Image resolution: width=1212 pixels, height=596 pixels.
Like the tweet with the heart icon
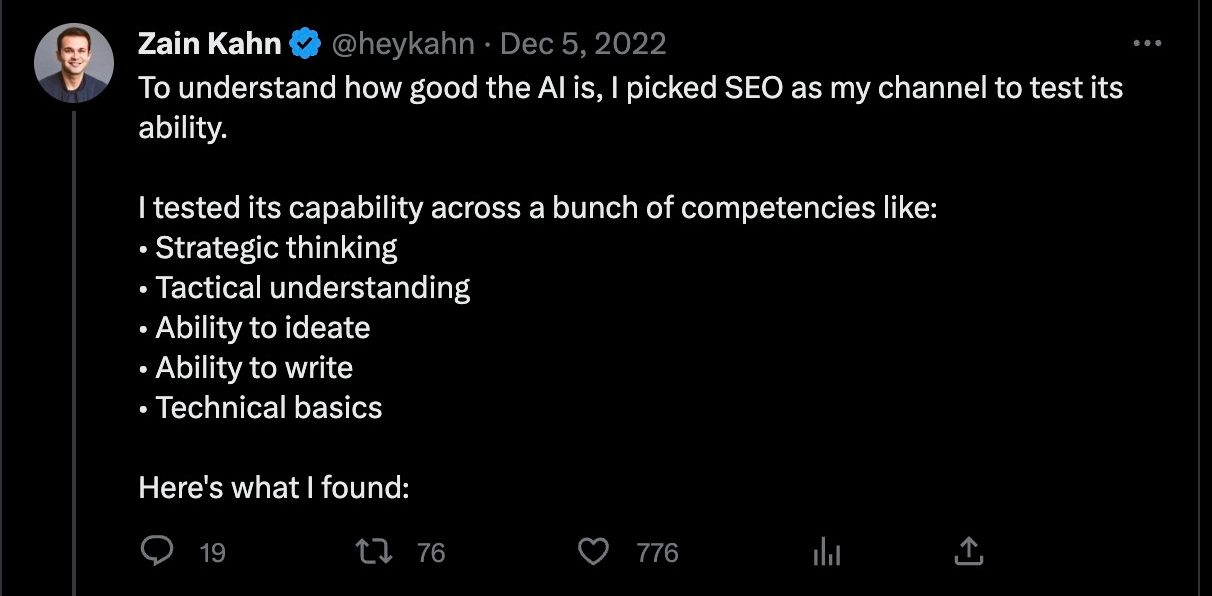(x=595, y=551)
